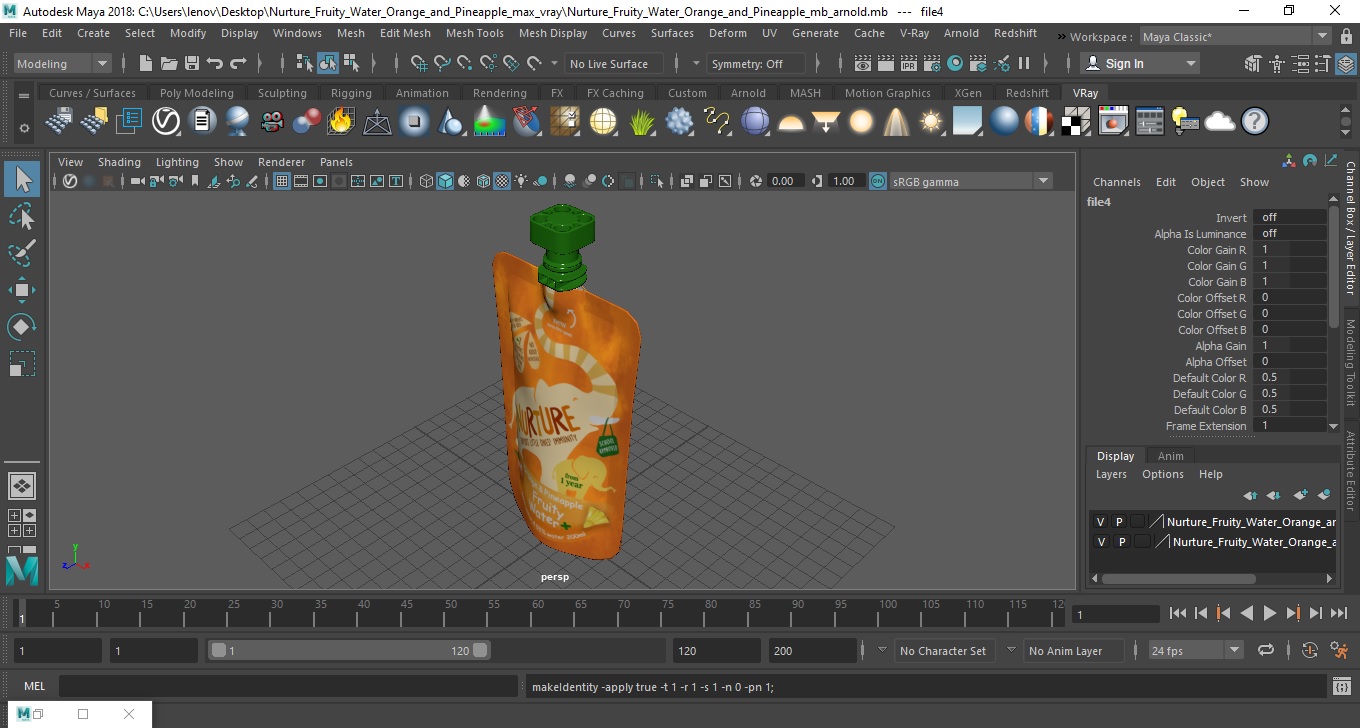Save the scene with floppy-disk icon
1360x728 pixels.
point(191,63)
